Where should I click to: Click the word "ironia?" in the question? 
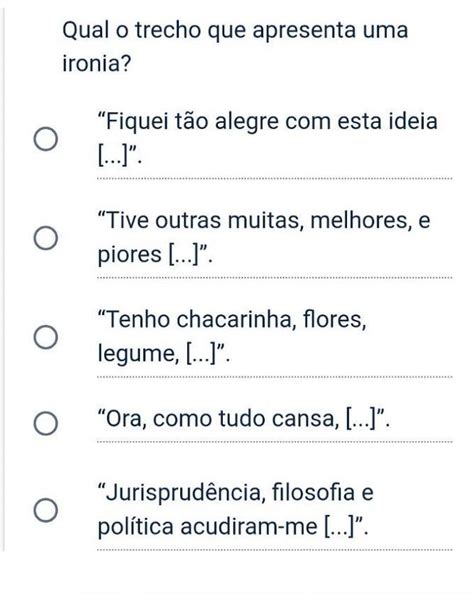pyautogui.click(x=96, y=63)
